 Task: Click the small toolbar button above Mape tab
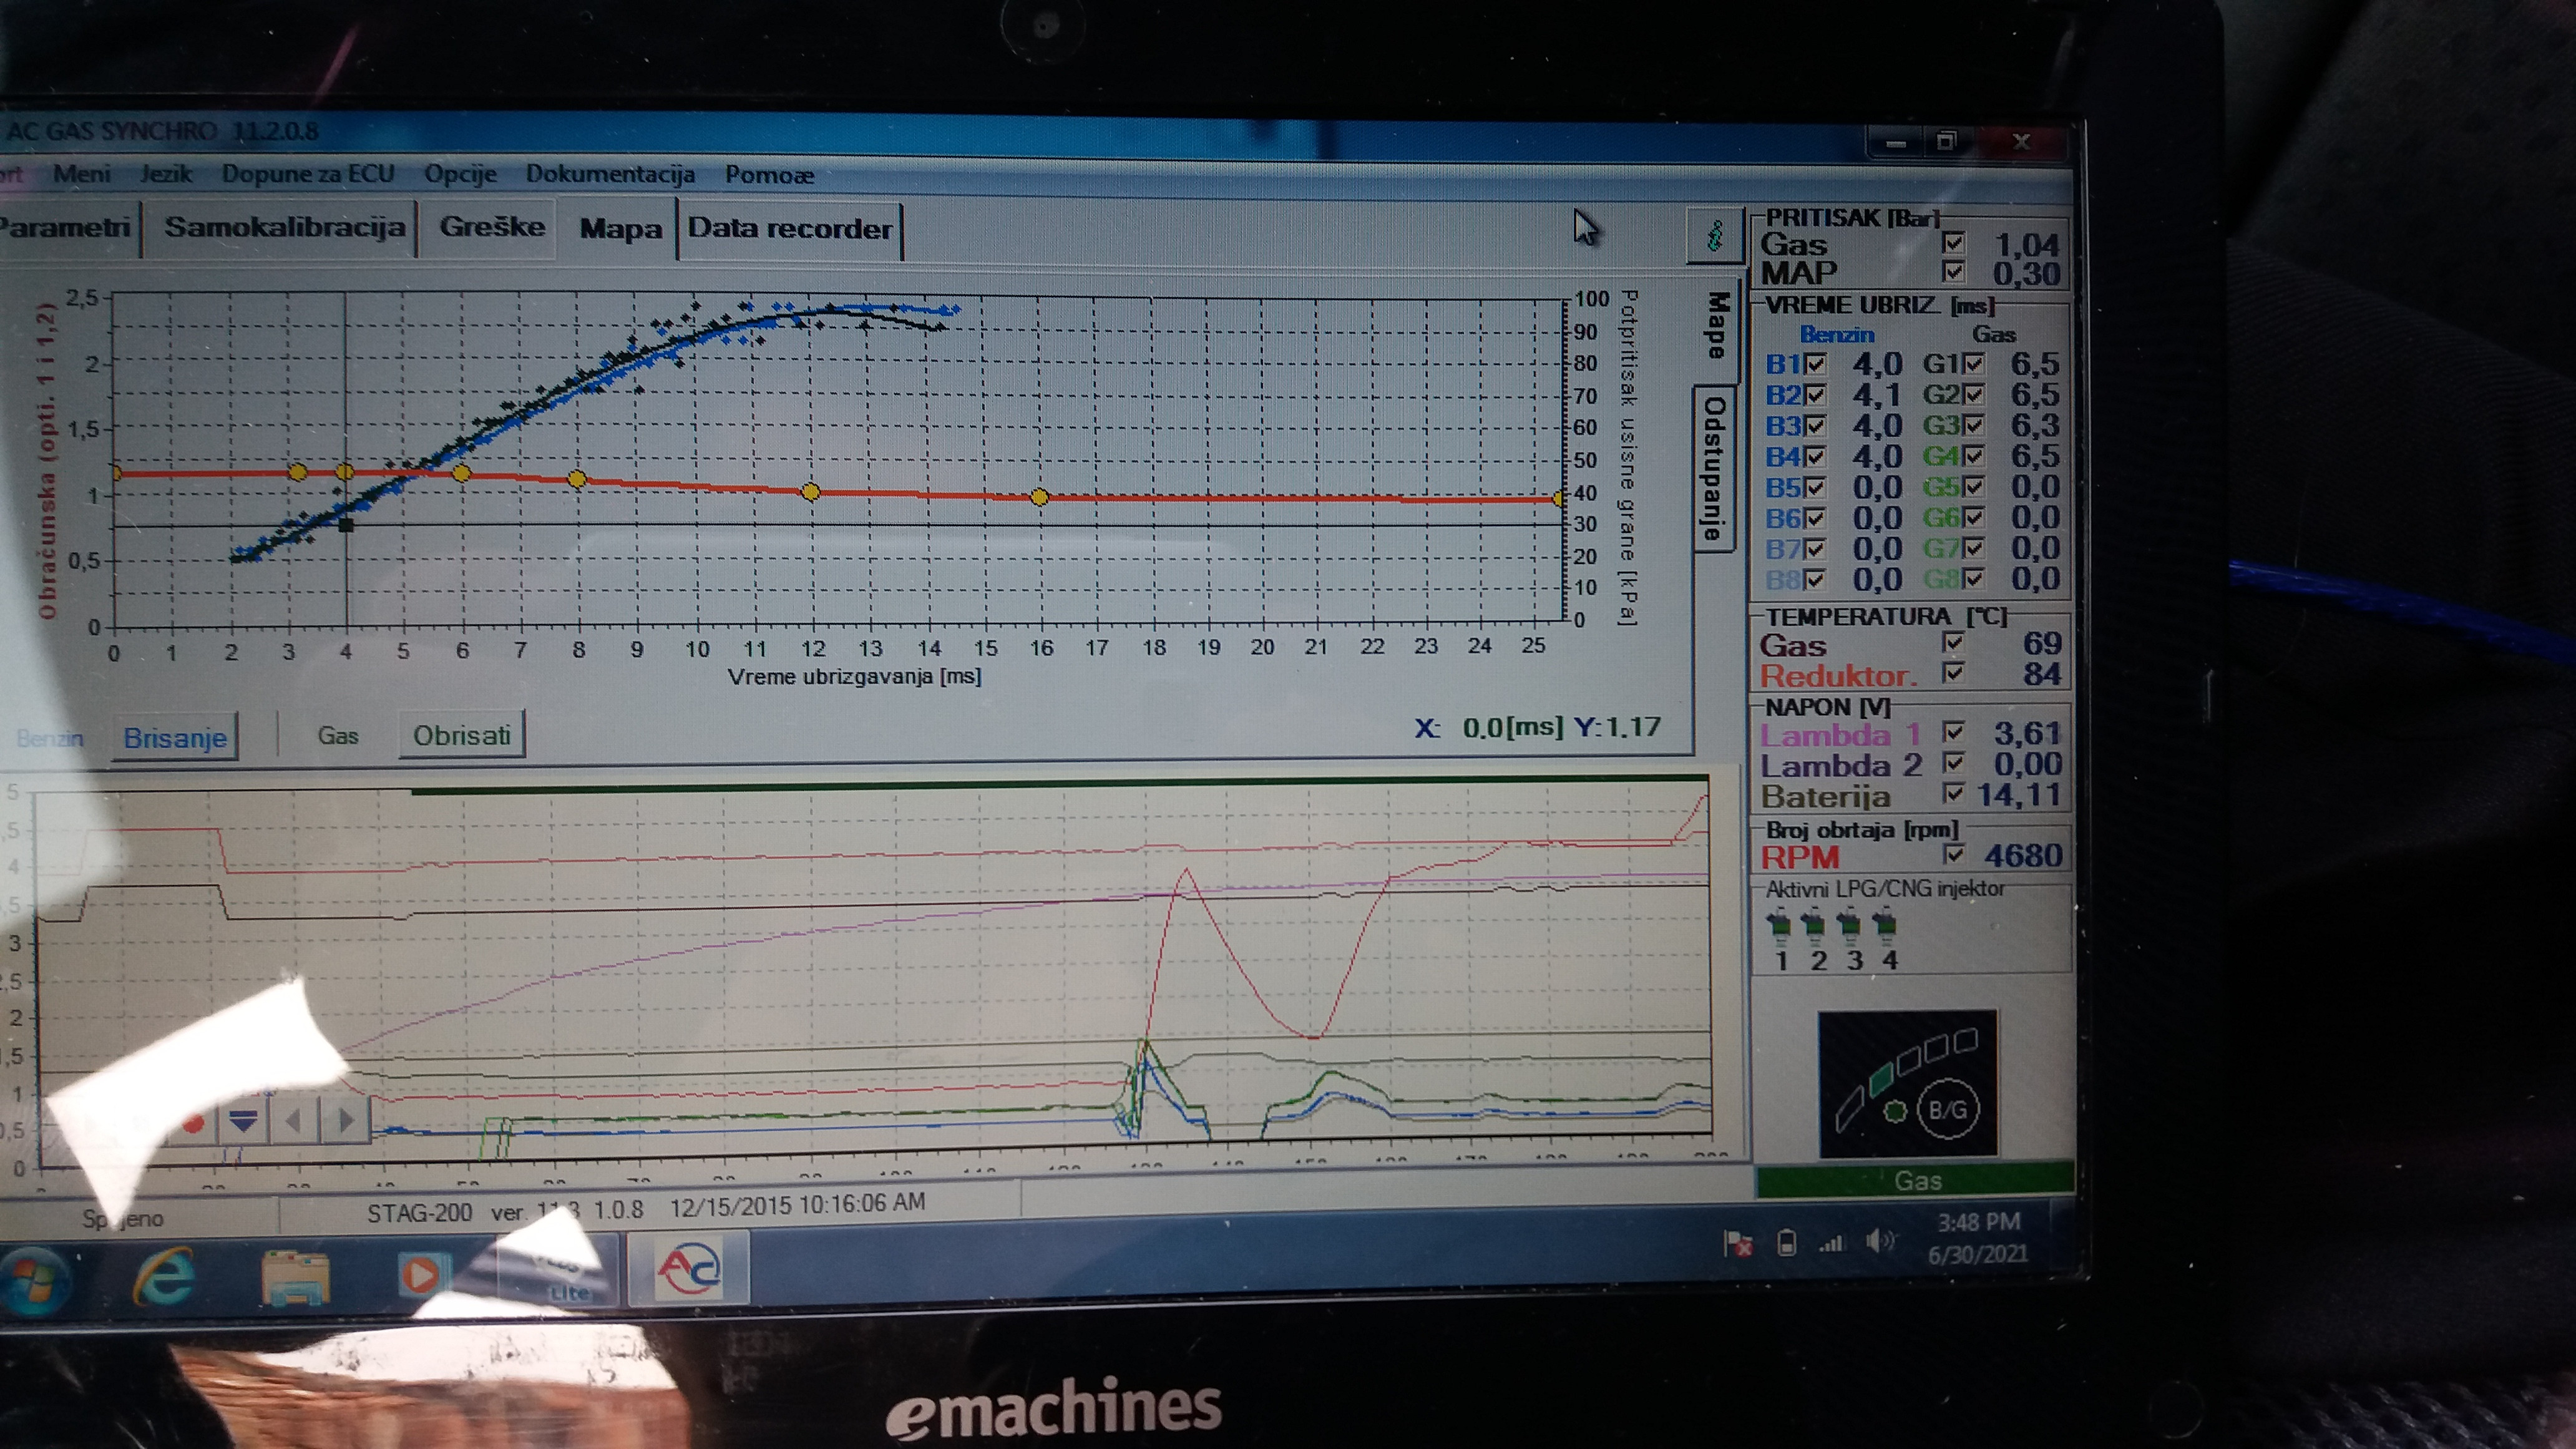tap(1714, 237)
